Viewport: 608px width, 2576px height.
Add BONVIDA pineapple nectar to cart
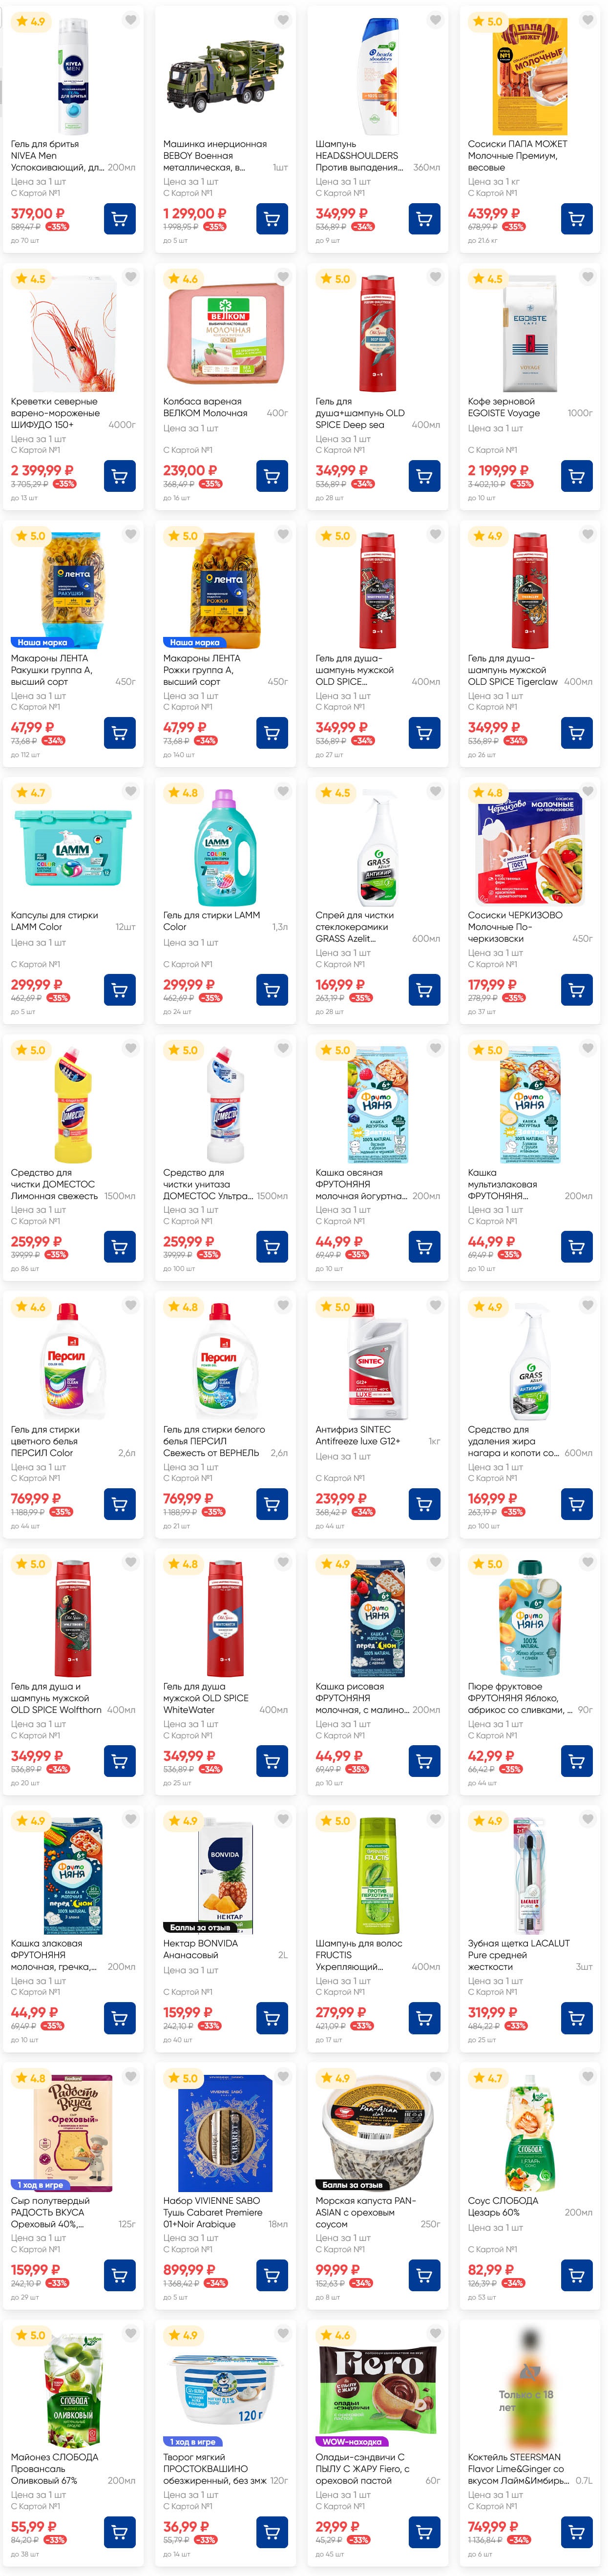[x=272, y=2018]
